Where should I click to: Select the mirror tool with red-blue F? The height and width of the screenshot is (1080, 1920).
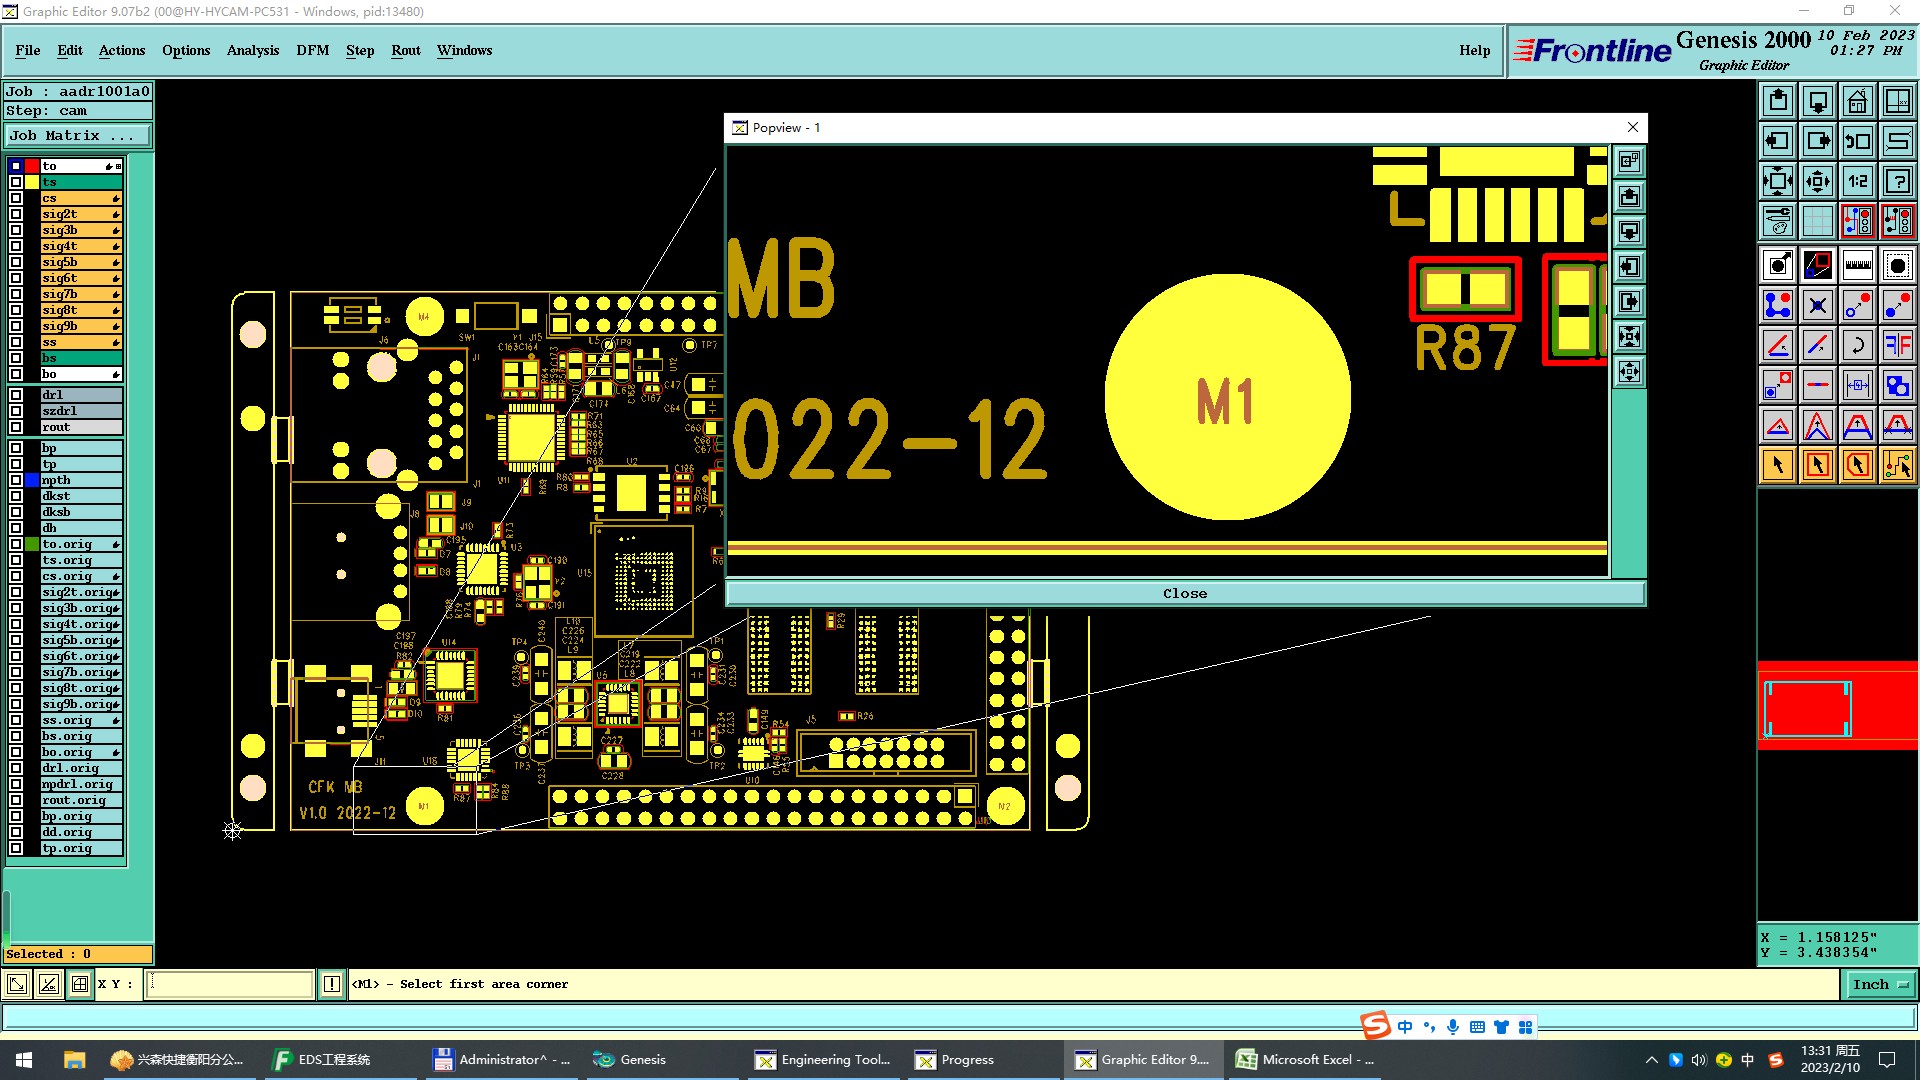point(1898,345)
